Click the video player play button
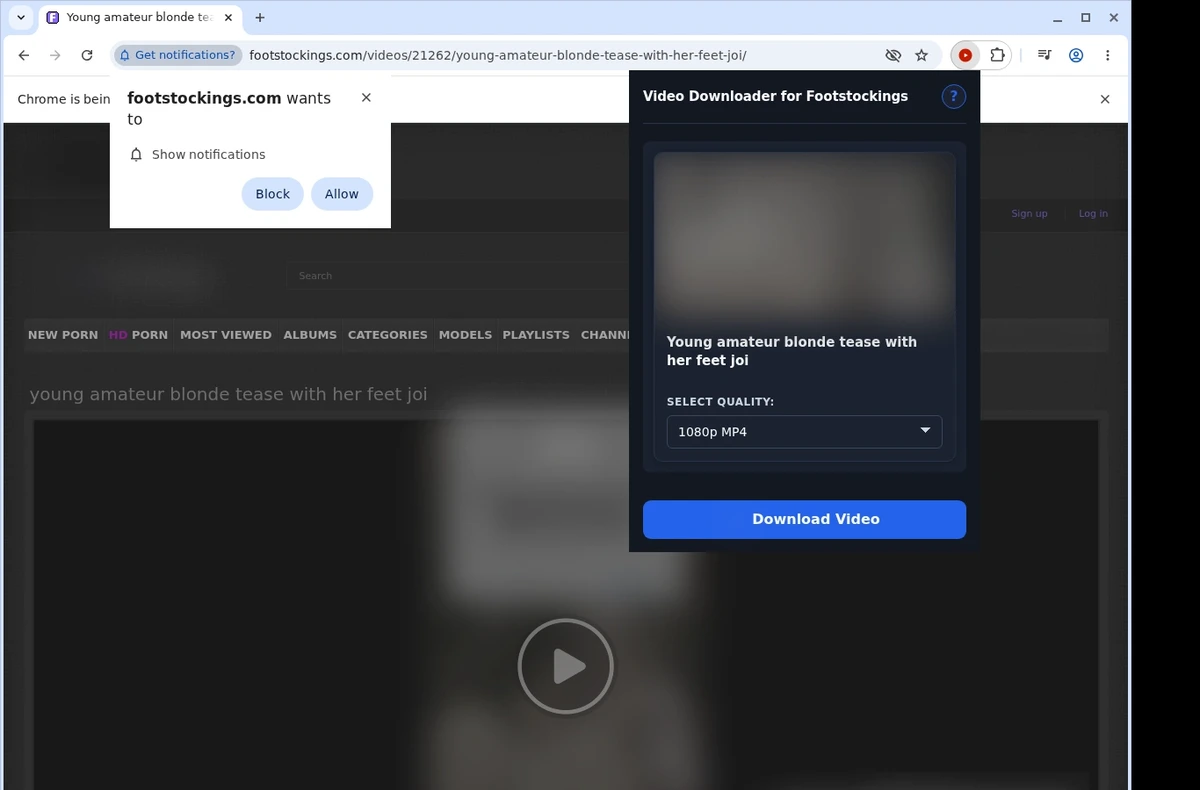The height and width of the screenshot is (790, 1200). click(x=566, y=666)
